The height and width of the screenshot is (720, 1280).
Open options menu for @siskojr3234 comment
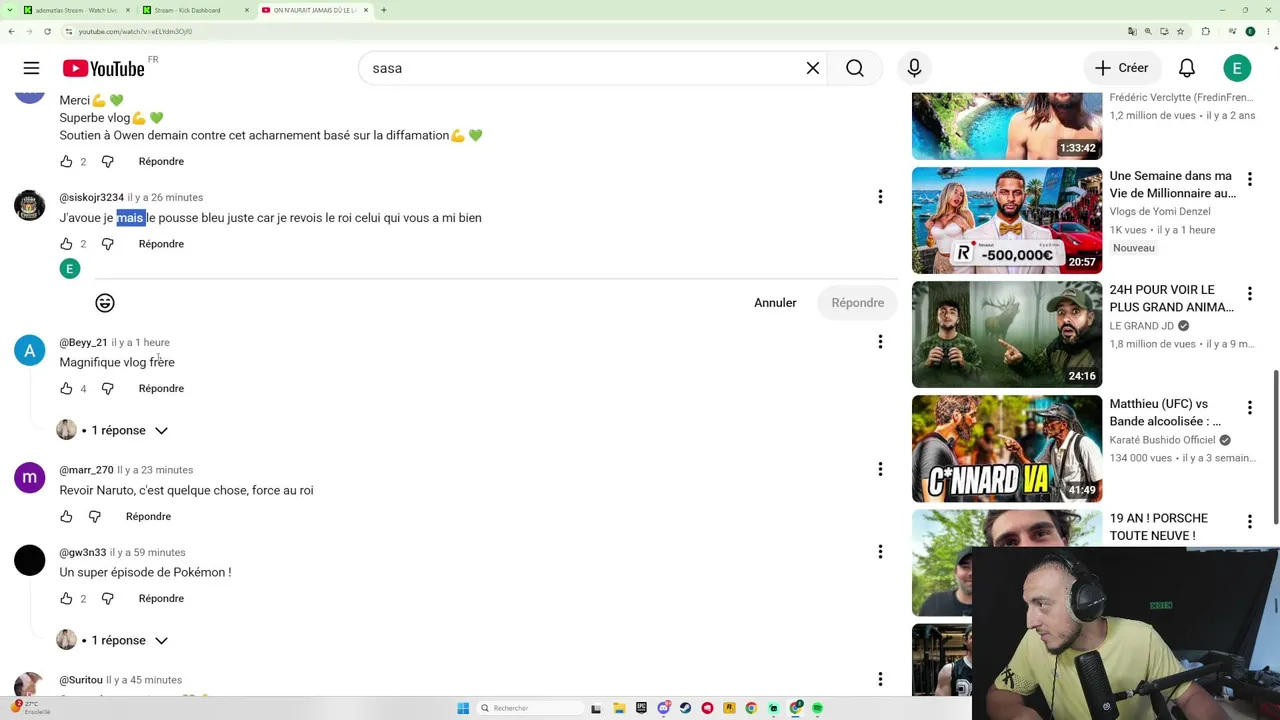pyautogui.click(x=880, y=197)
